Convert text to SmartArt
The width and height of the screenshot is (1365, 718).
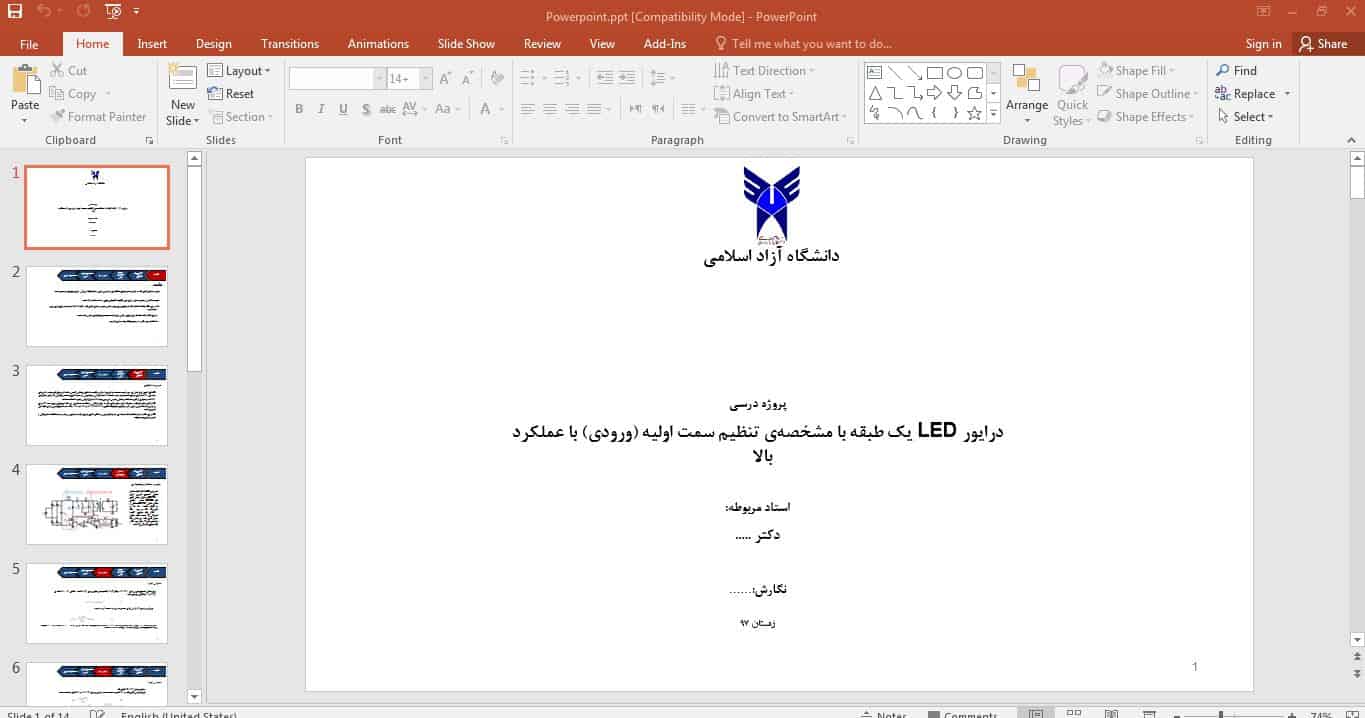coord(780,117)
